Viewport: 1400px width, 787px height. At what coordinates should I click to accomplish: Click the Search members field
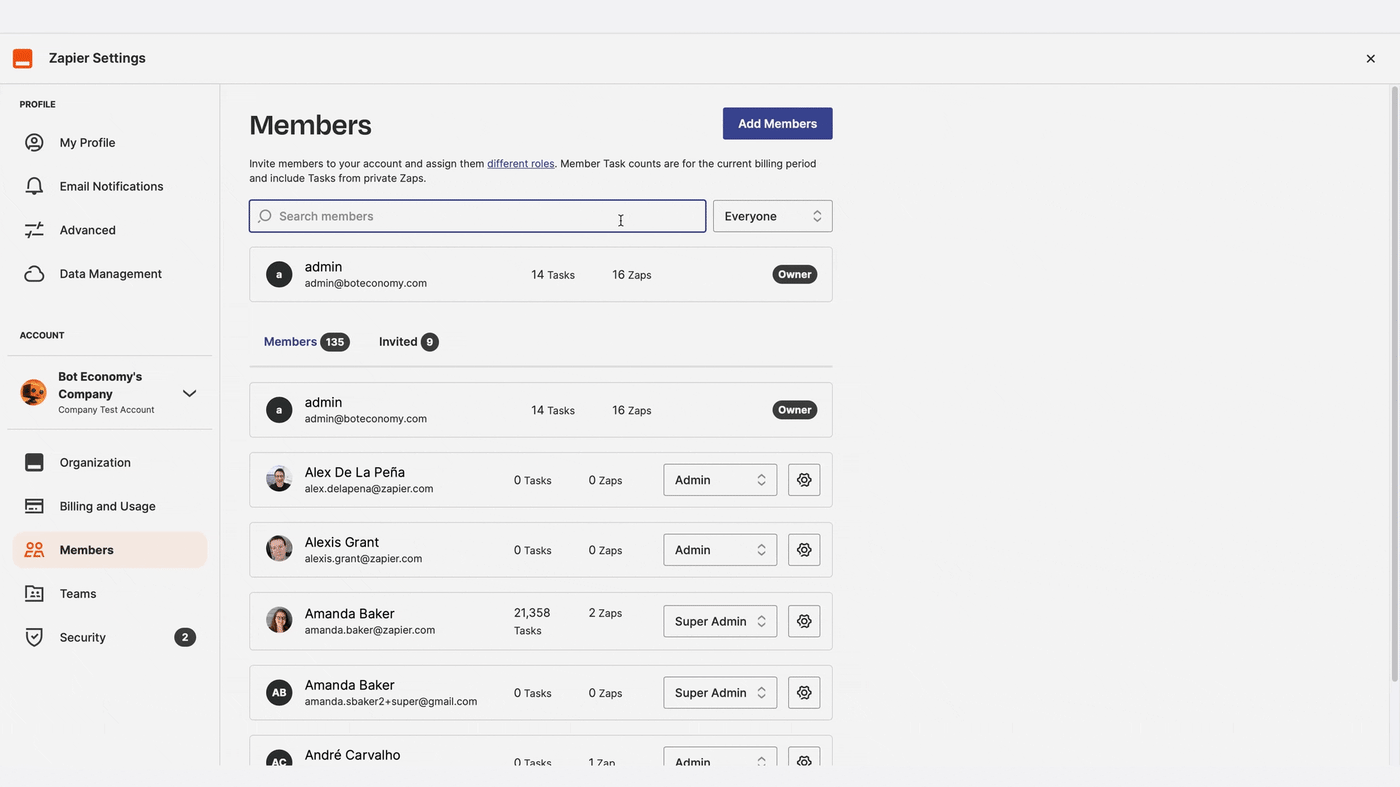(478, 216)
